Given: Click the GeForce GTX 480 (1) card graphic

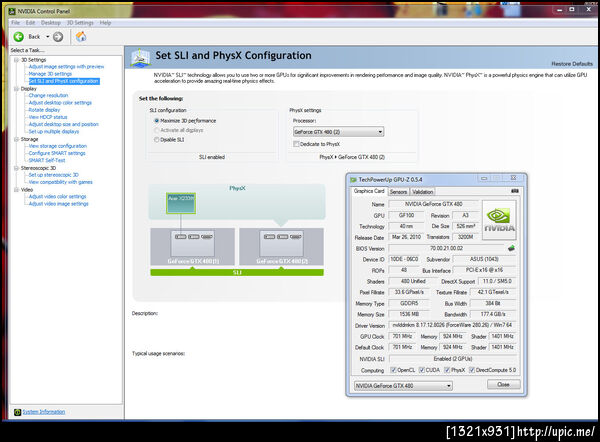Looking at the screenshot, I should tap(192, 246).
